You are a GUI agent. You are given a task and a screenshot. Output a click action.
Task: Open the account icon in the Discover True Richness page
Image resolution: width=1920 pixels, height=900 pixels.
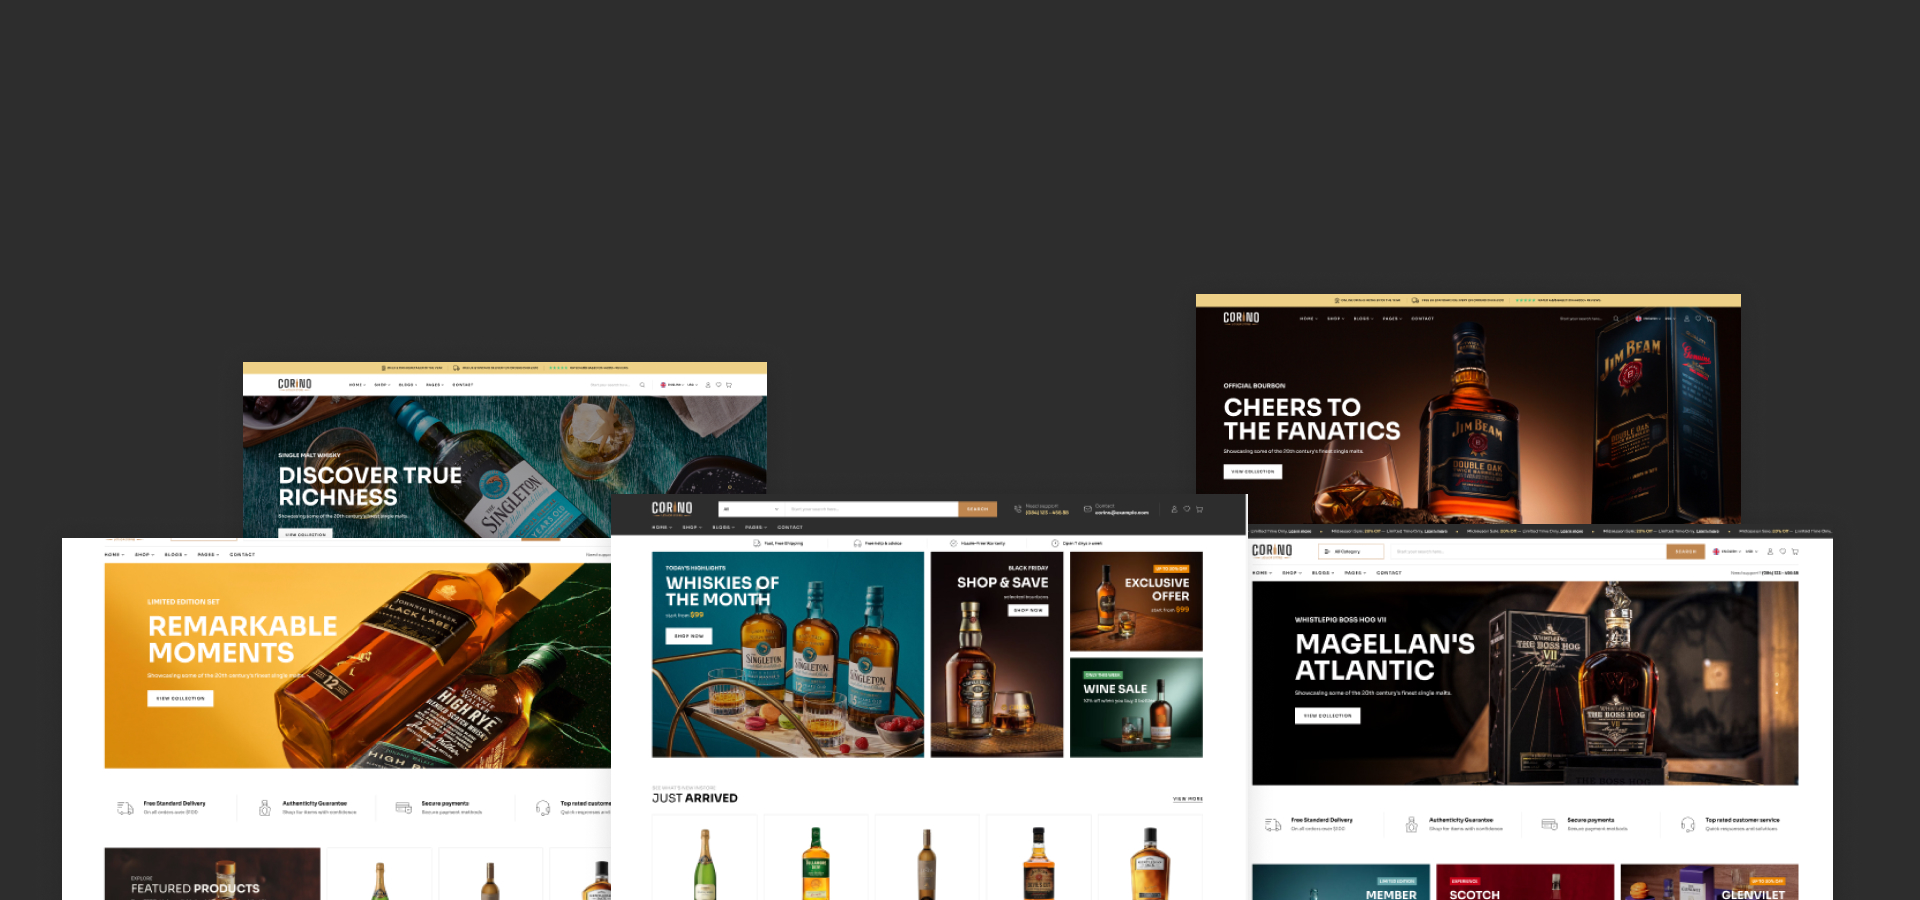[x=708, y=385]
